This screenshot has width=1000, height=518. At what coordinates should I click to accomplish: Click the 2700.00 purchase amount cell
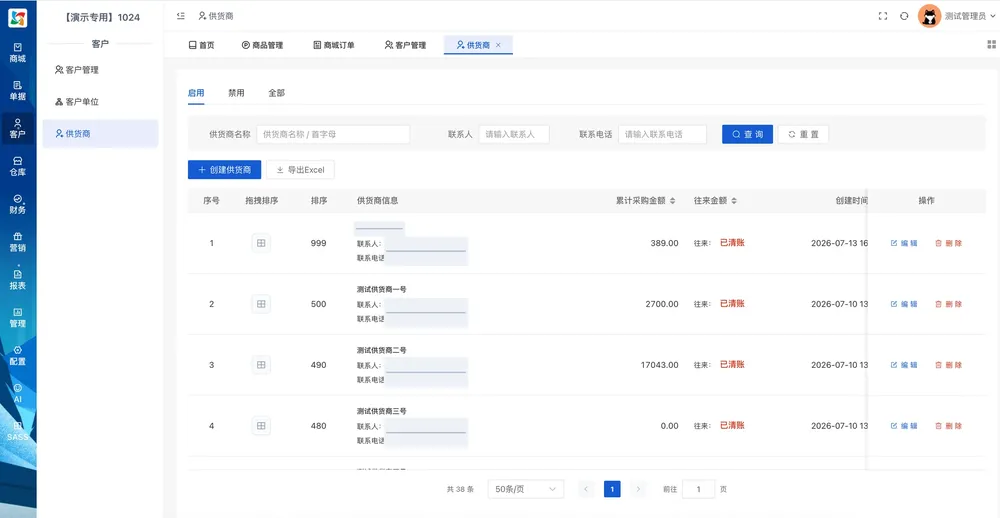(662, 304)
